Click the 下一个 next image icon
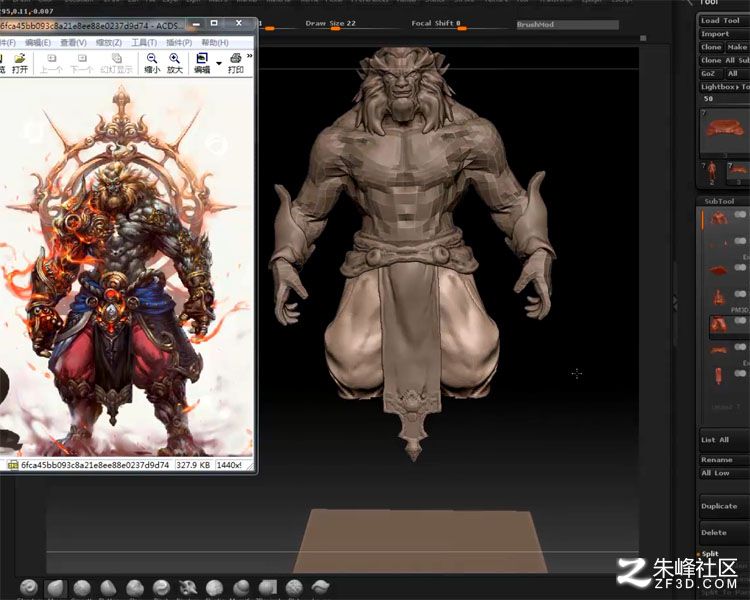The image size is (750, 600). pyautogui.click(x=82, y=63)
